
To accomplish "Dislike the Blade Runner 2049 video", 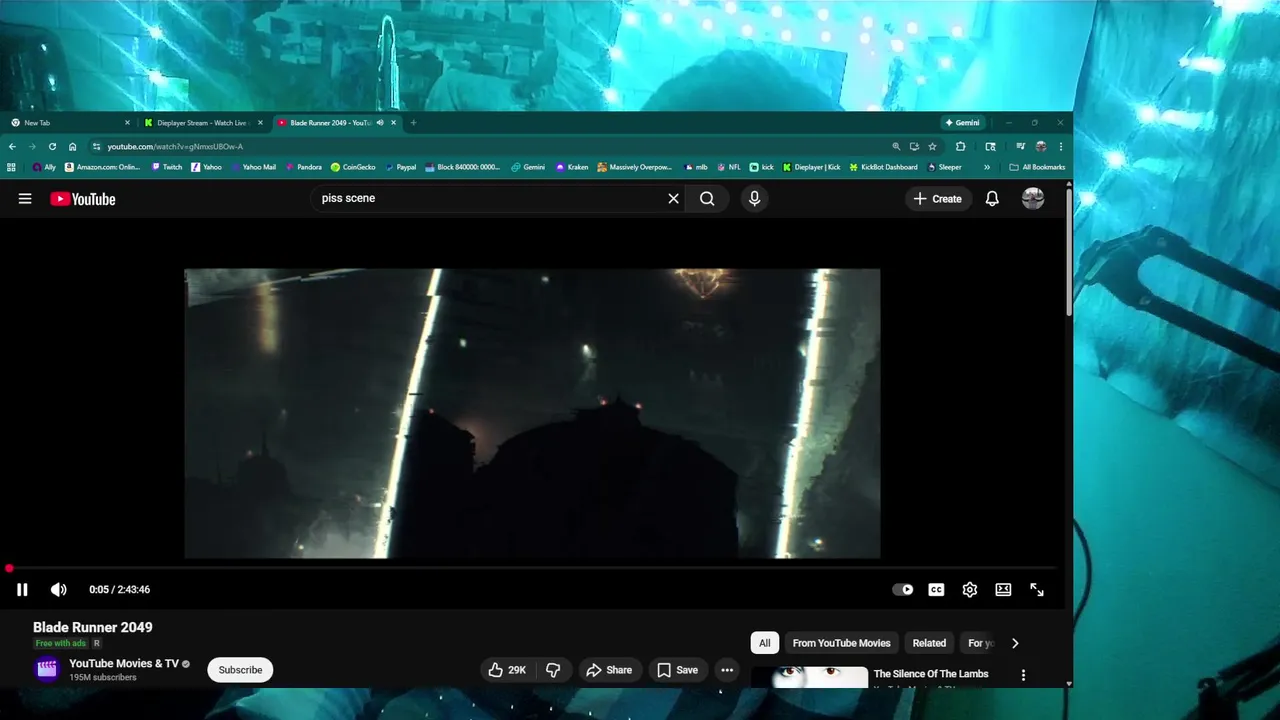I will point(553,670).
